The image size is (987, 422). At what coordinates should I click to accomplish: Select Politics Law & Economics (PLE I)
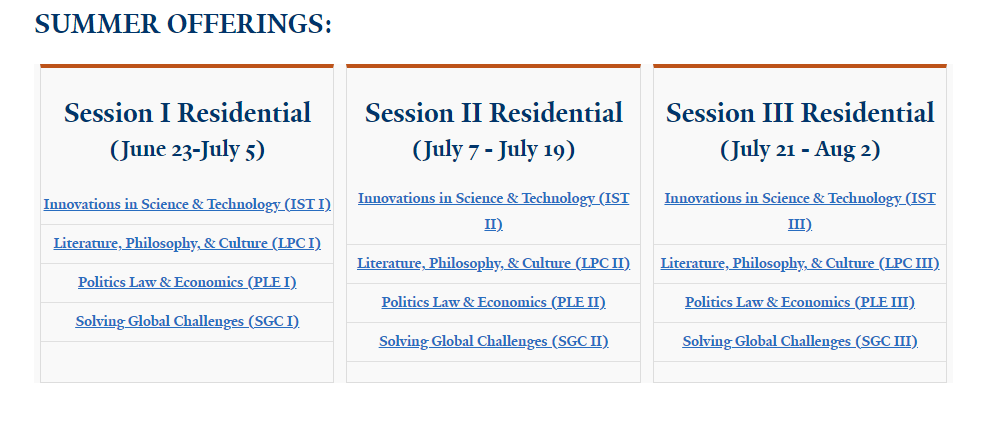[x=187, y=283]
